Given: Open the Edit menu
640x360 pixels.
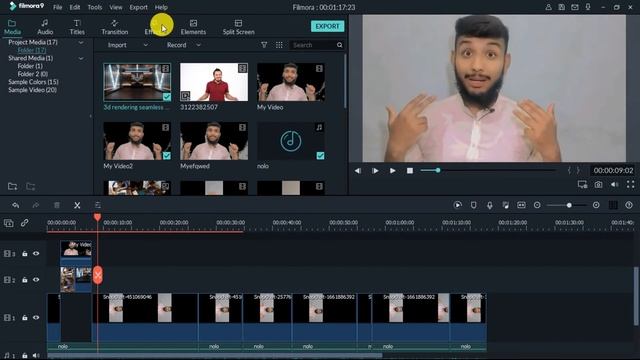Looking at the screenshot, I should tap(75, 7).
